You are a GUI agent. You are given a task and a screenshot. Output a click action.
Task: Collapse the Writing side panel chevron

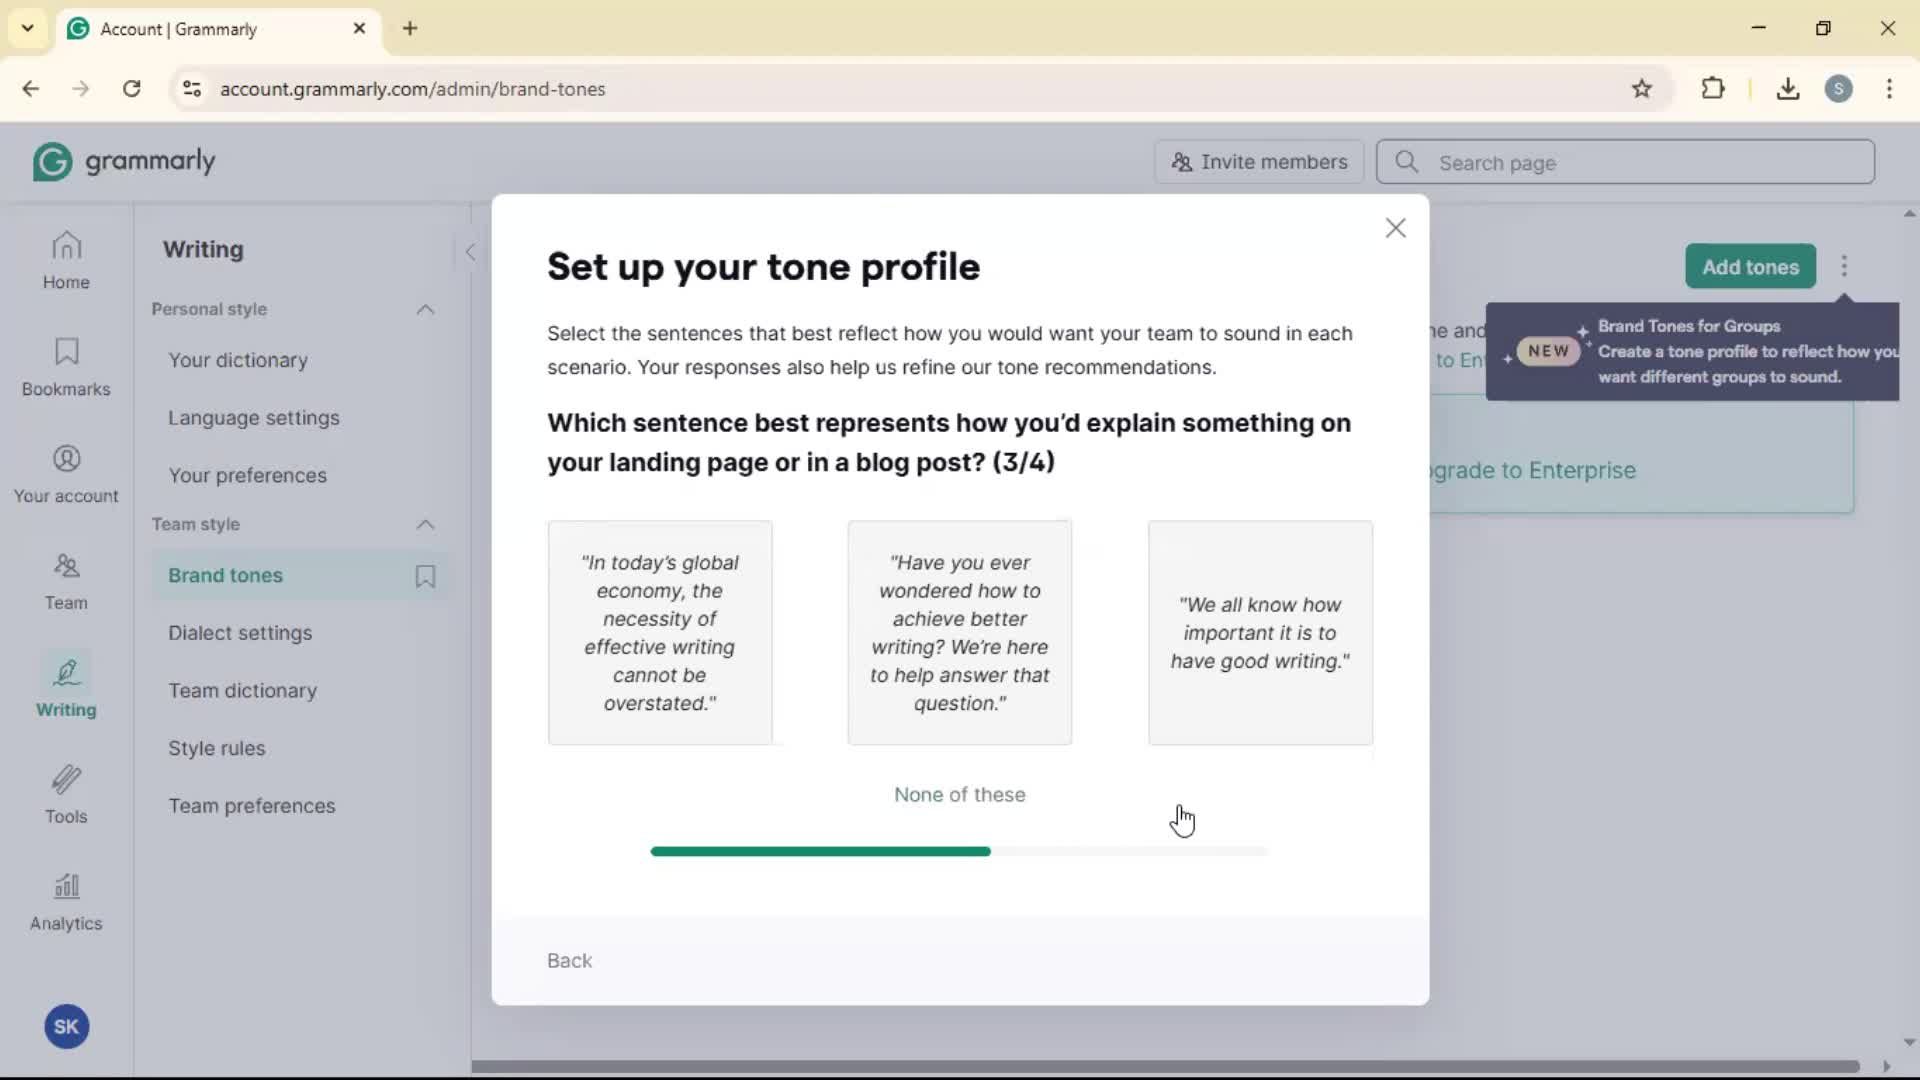tap(470, 252)
